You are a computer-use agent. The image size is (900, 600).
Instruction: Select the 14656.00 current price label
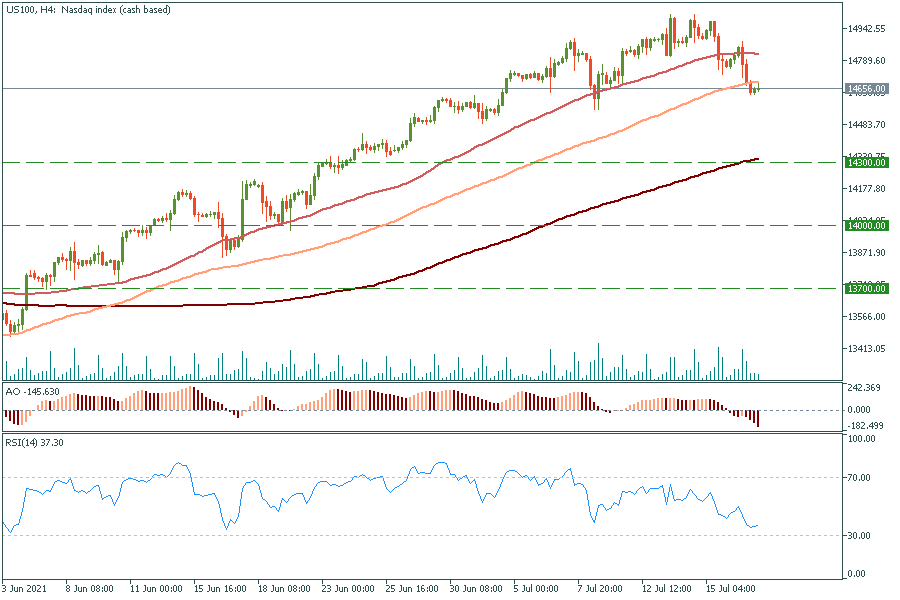866,89
